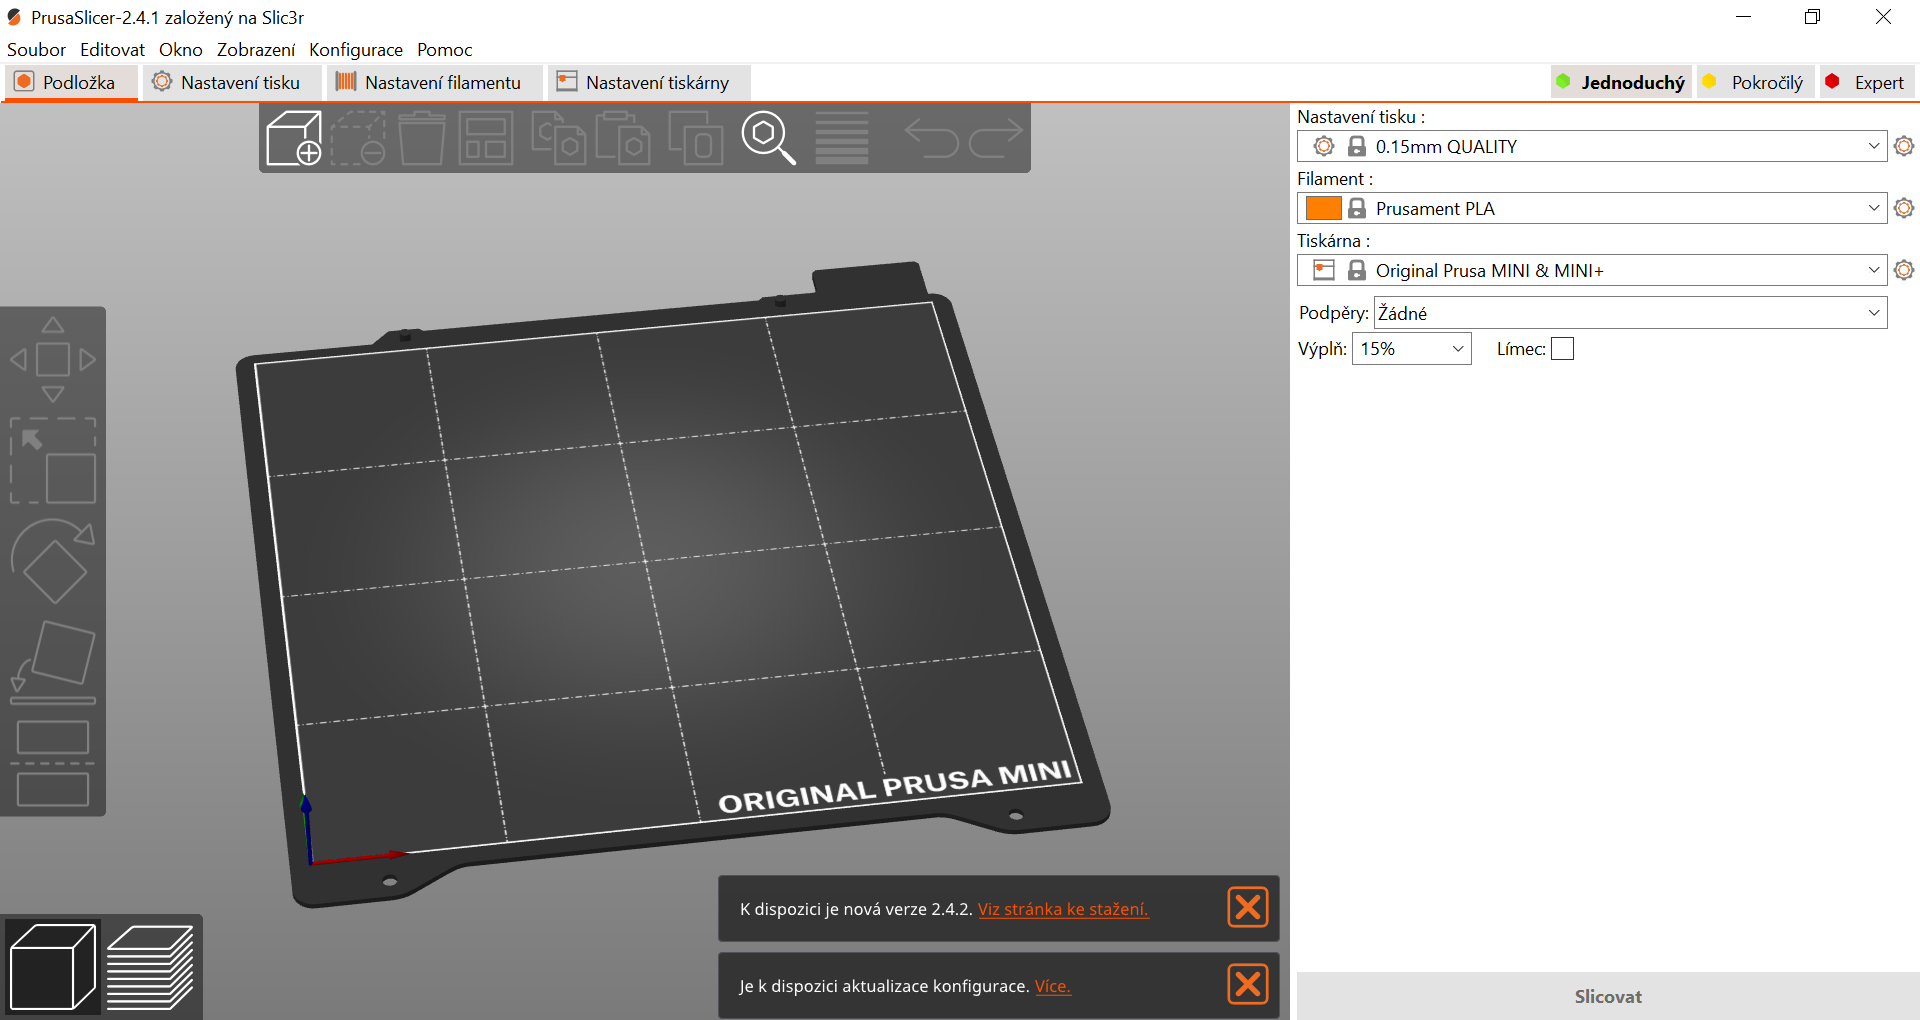The width and height of the screenshot is (1920, 1020).
Task: Follow the Více link
Action: tap(1052, 986)
